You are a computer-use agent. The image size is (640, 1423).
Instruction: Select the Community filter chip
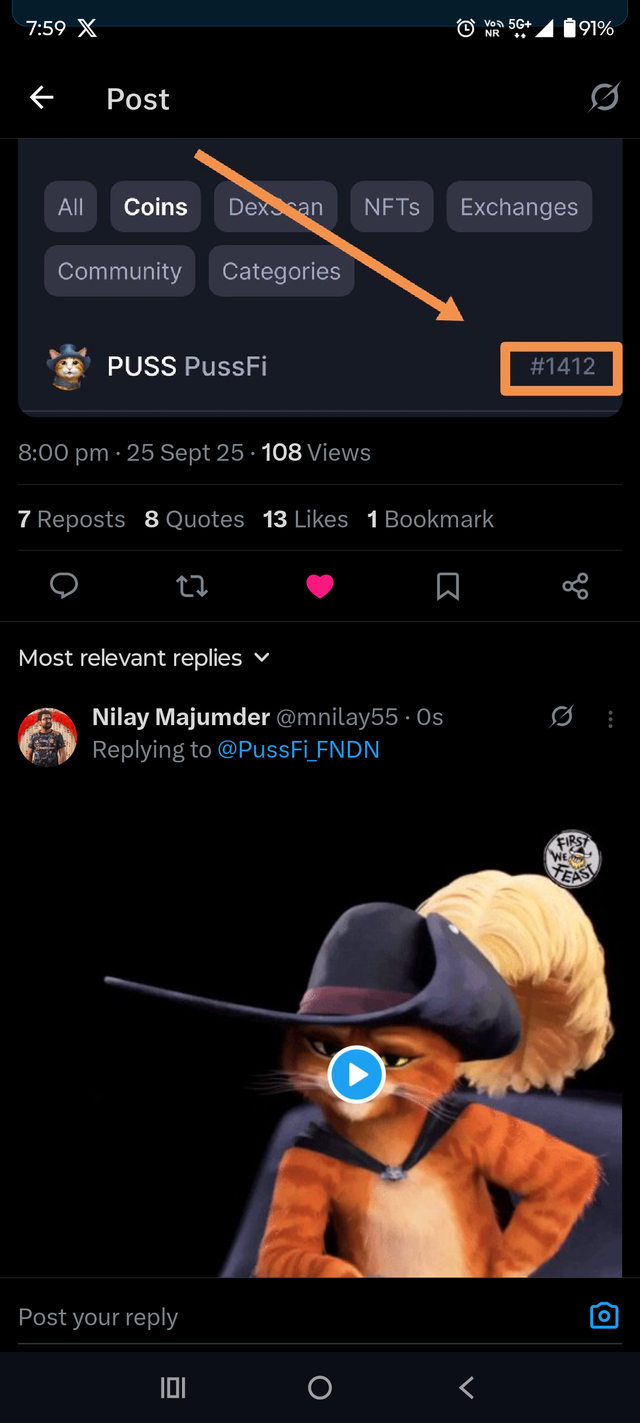(119, 271)
